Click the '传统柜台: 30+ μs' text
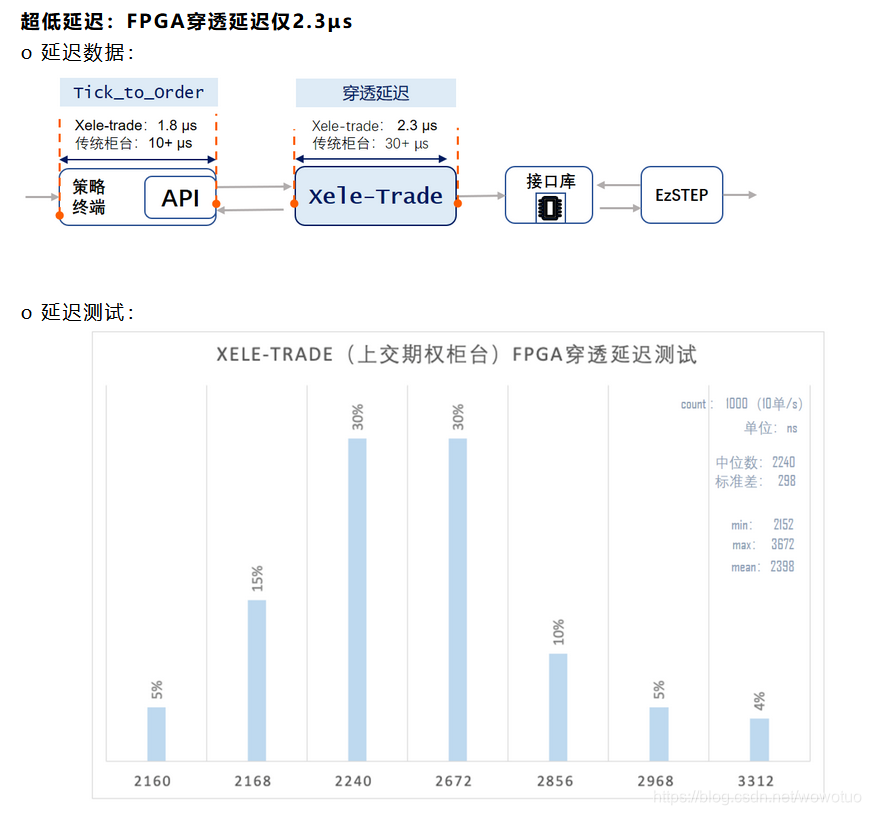Screen dimensions: 871x815 coord(371,144)
